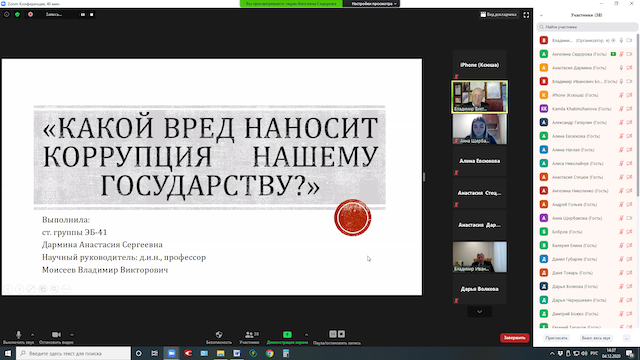
Task: Select Алиса Николайчук in participant list
Action: (587, 163)
